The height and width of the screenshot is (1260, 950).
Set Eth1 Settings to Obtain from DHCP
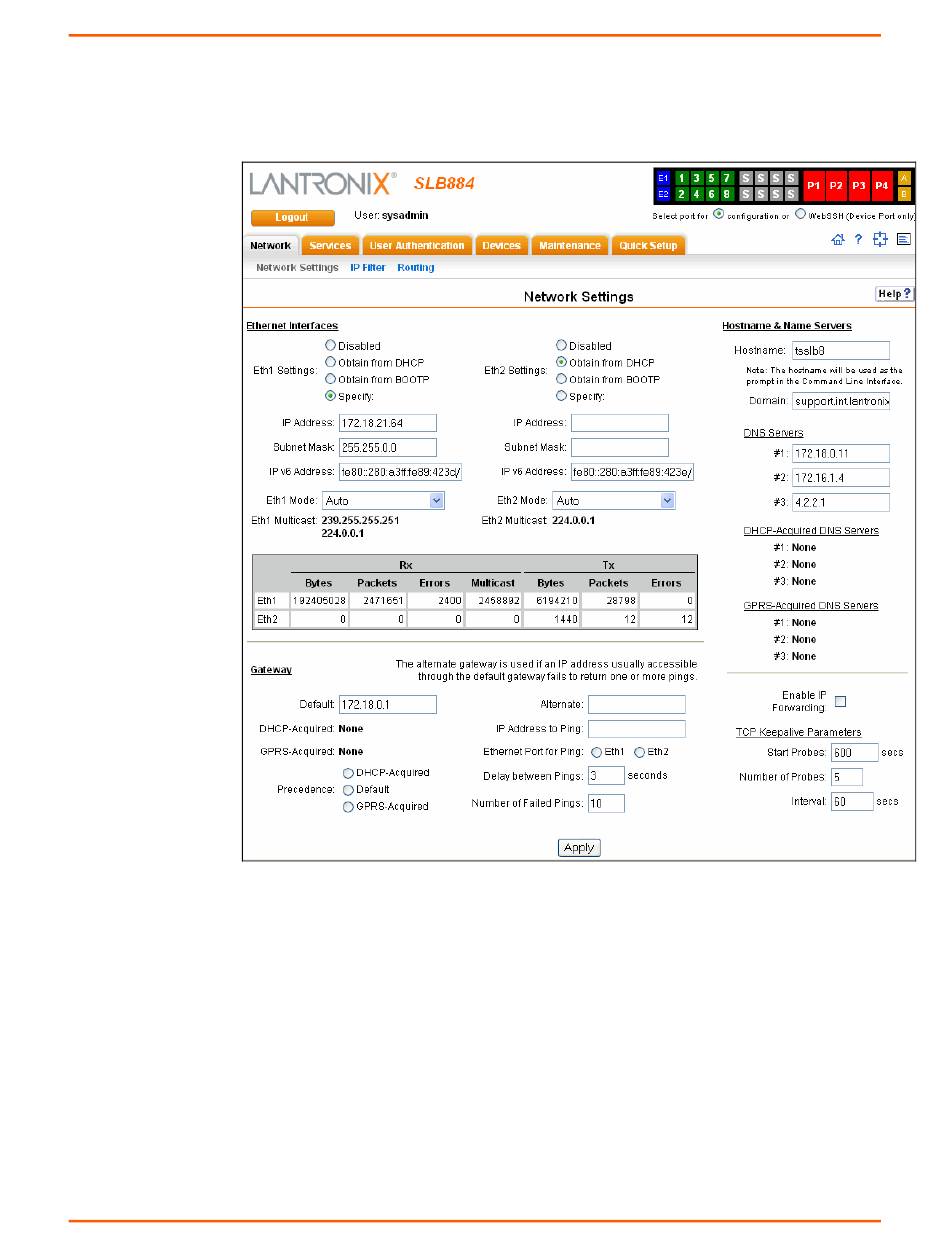[330, 362]
